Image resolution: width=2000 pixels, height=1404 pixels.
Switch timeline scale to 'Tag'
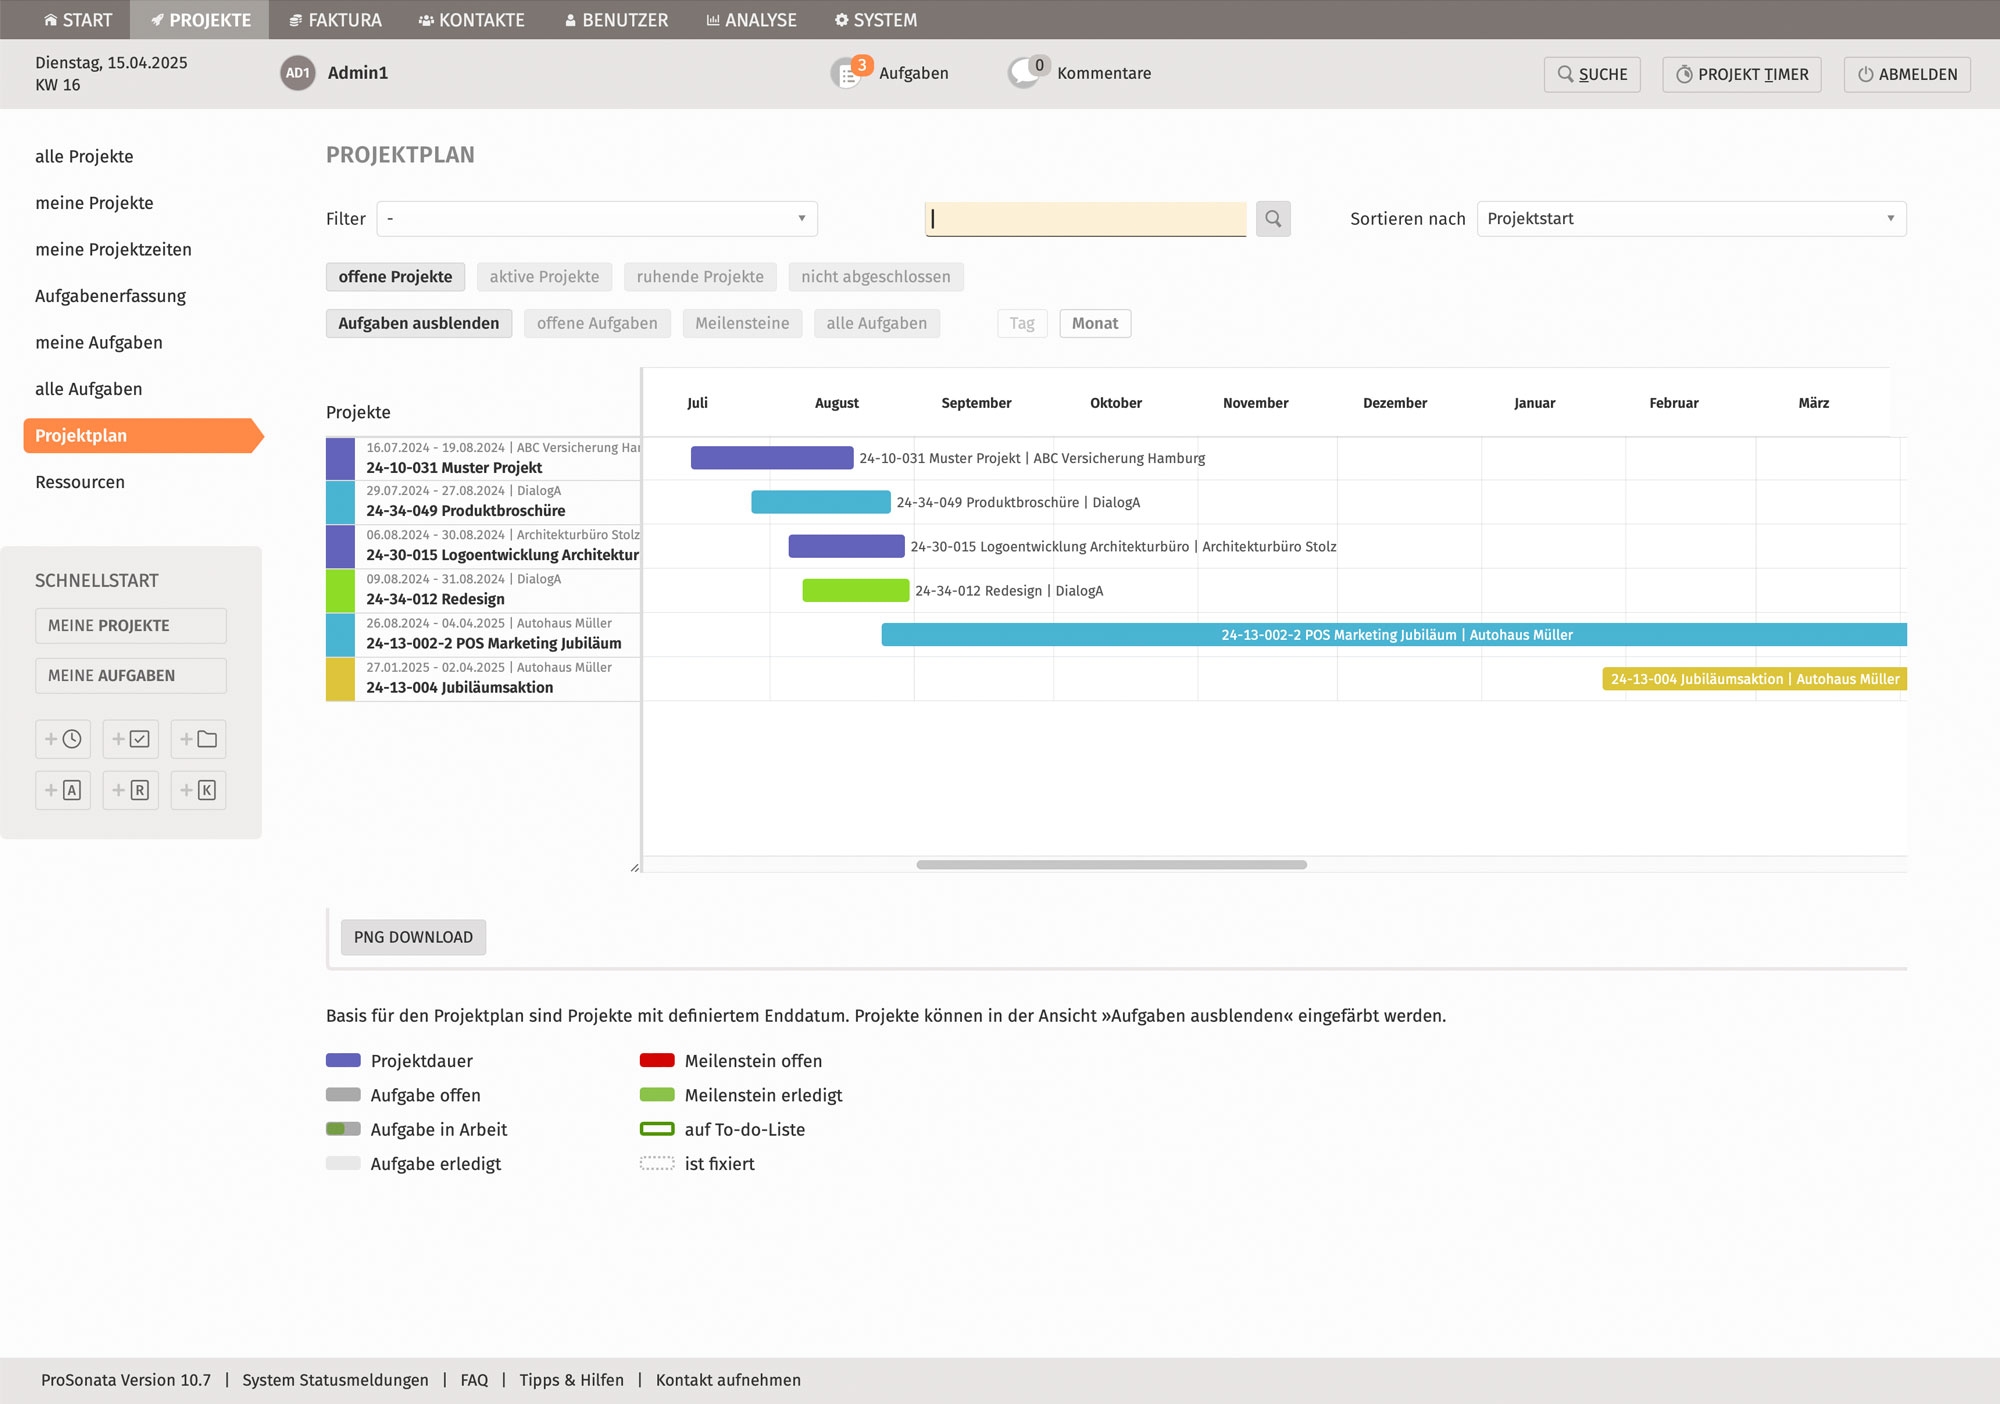(1021, 323)
